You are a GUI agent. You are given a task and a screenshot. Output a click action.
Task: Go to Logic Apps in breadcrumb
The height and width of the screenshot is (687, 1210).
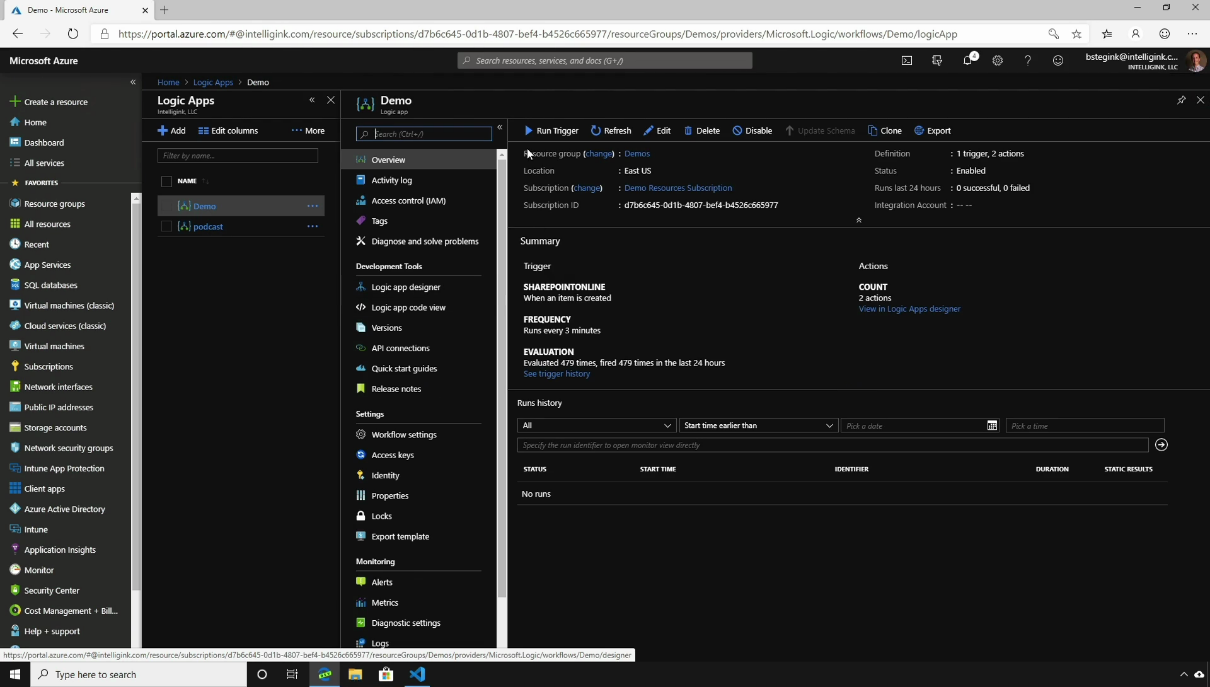coord(213,82)
